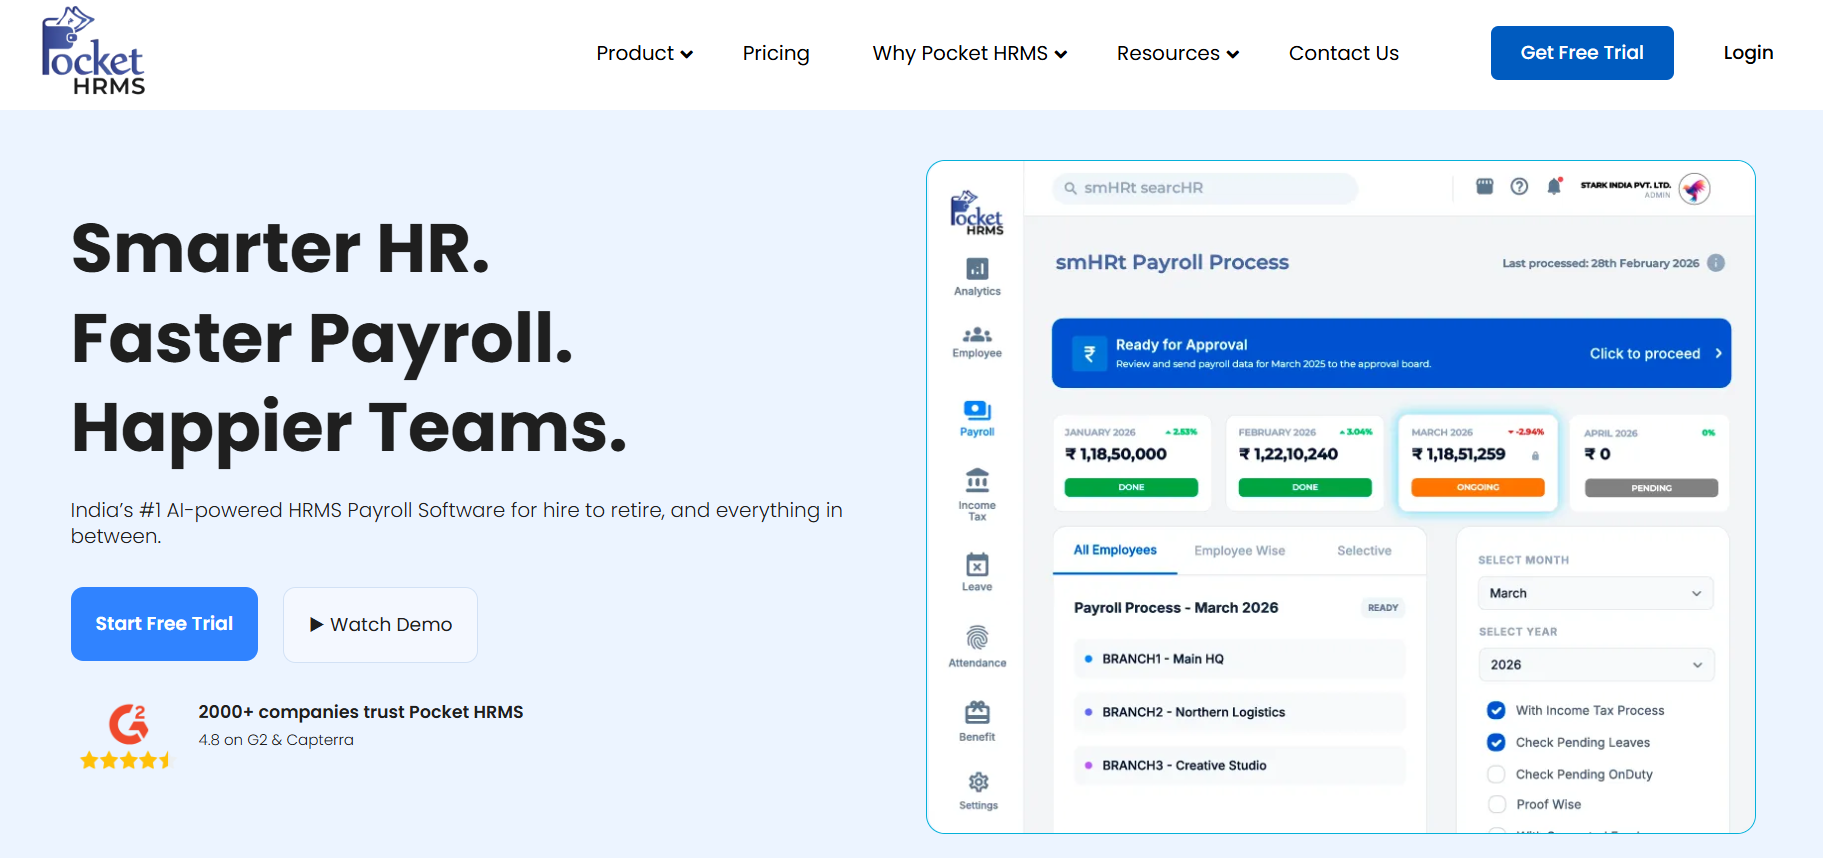Image resolution: width=1823 pixels, height=858 pixels.
Task: Click the Click to proceed link
Action: point(1656,354)
